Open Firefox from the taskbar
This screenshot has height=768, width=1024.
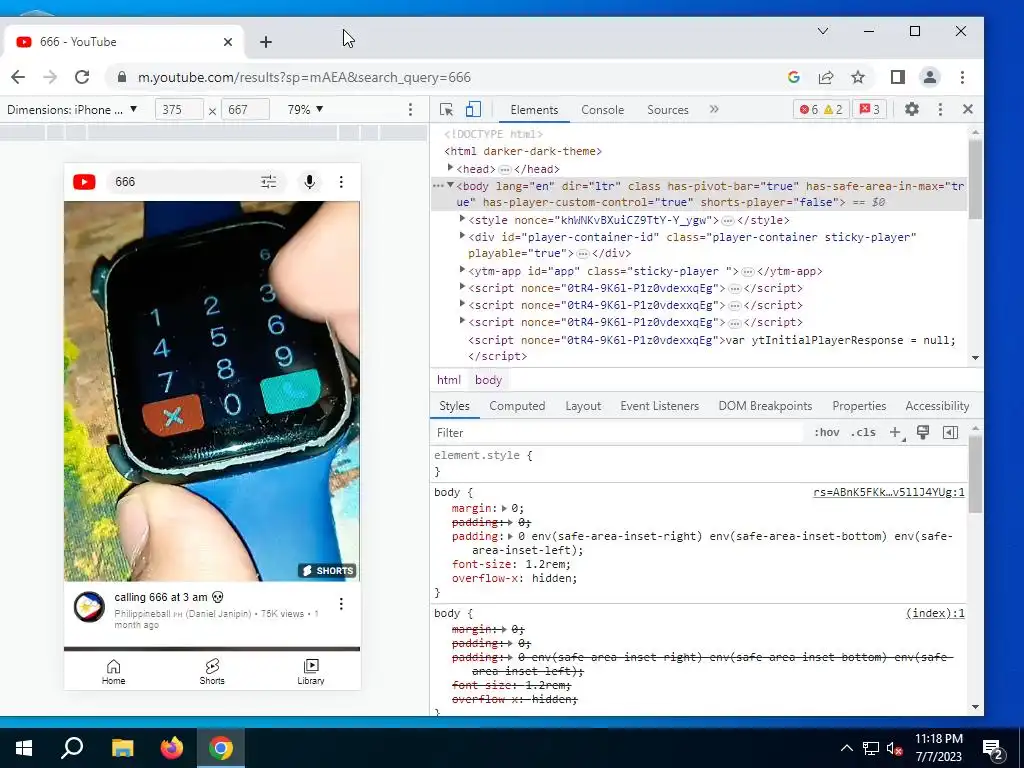172,748
